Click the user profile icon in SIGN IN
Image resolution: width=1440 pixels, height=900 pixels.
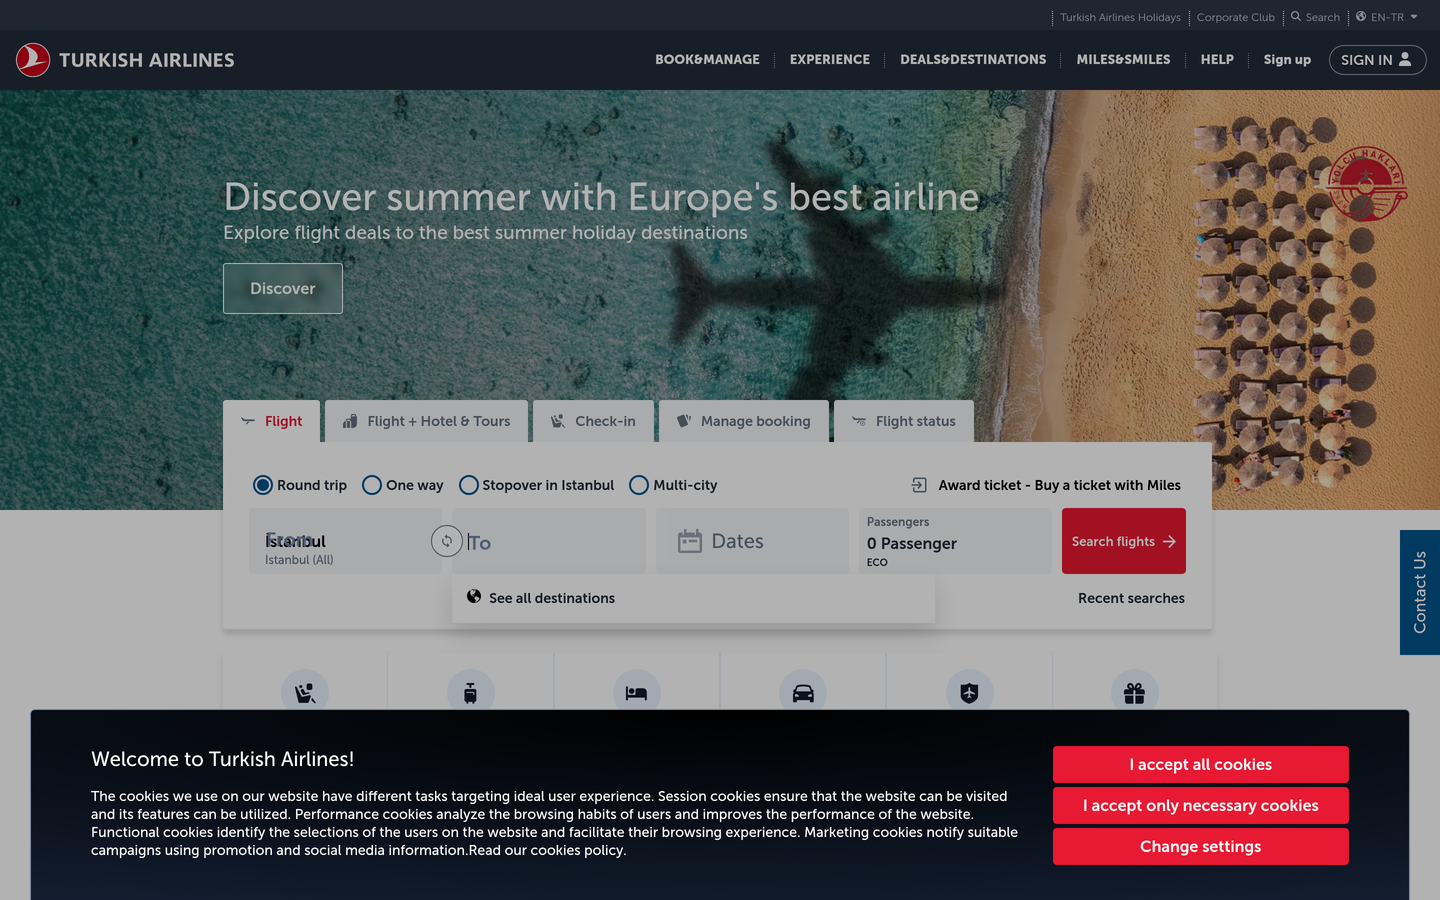click(1405, 59)
